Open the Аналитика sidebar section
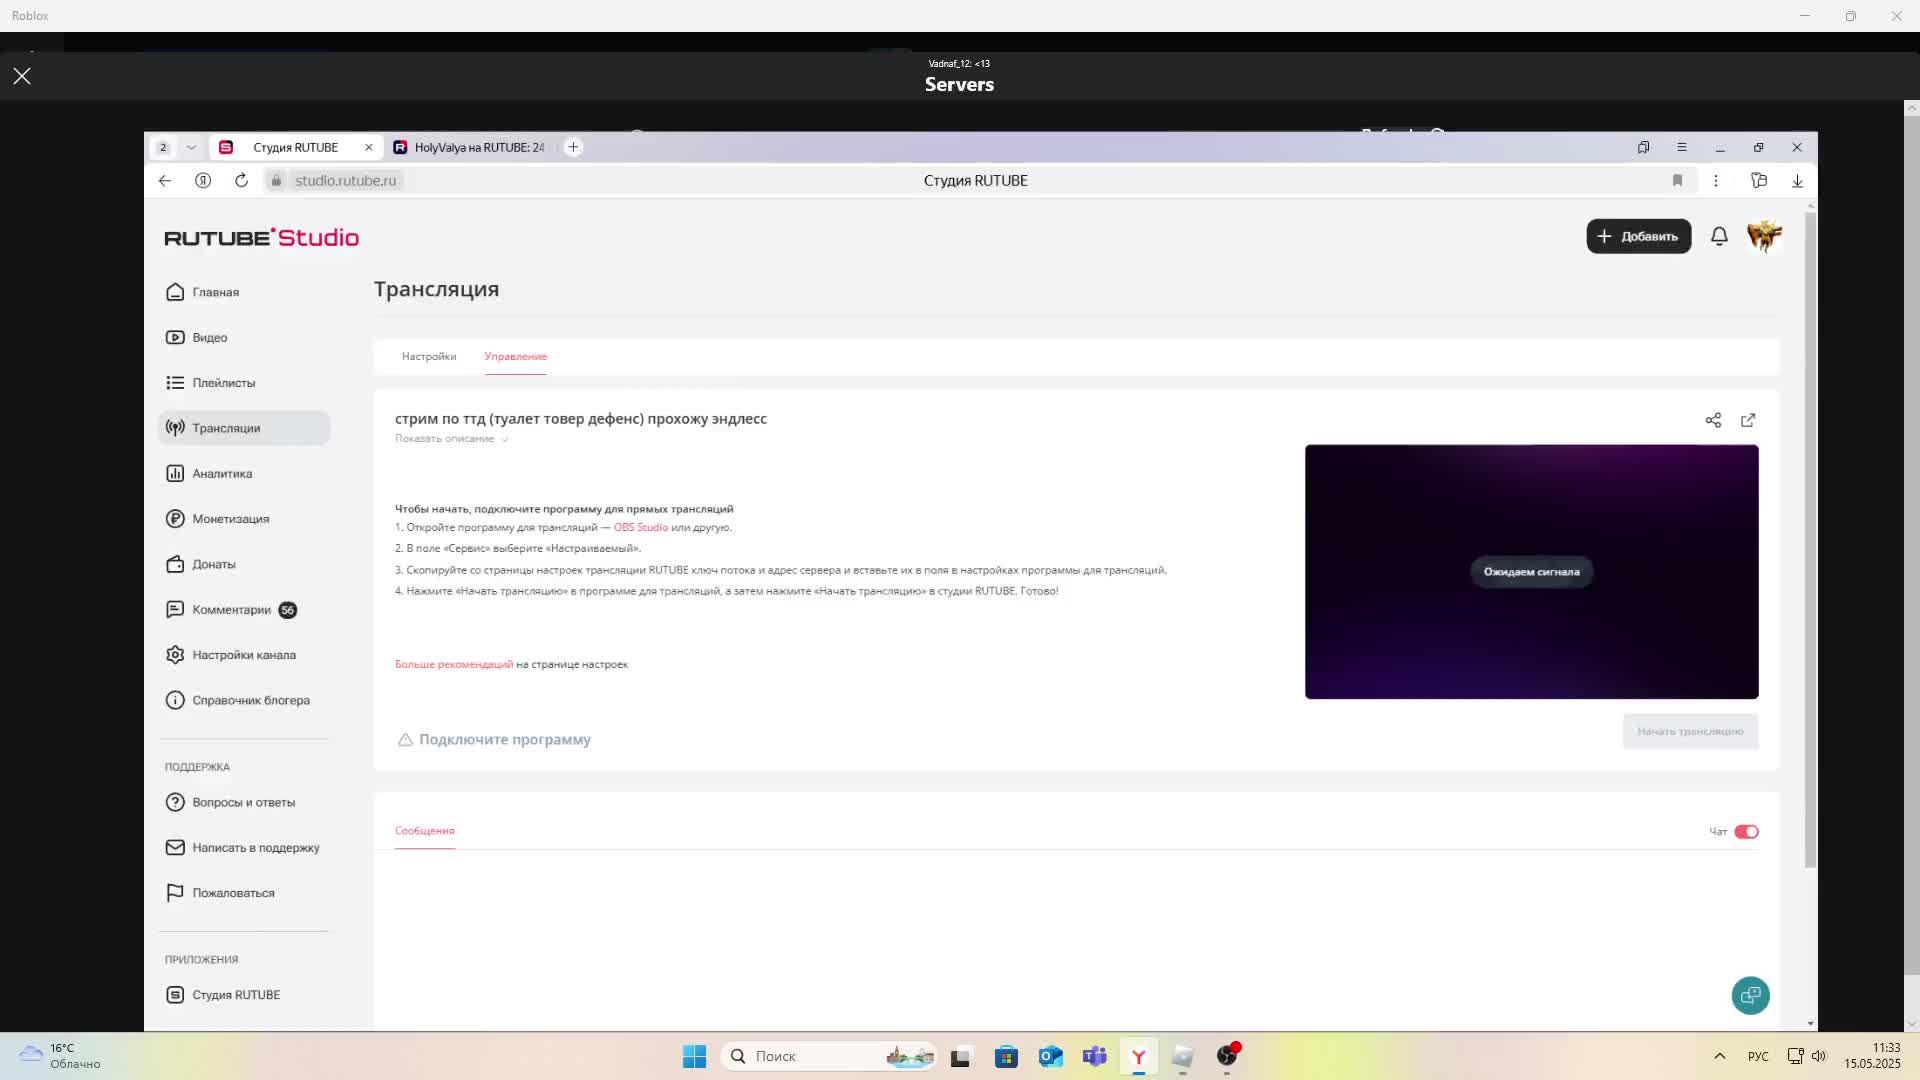 click(x=222, y=474)
